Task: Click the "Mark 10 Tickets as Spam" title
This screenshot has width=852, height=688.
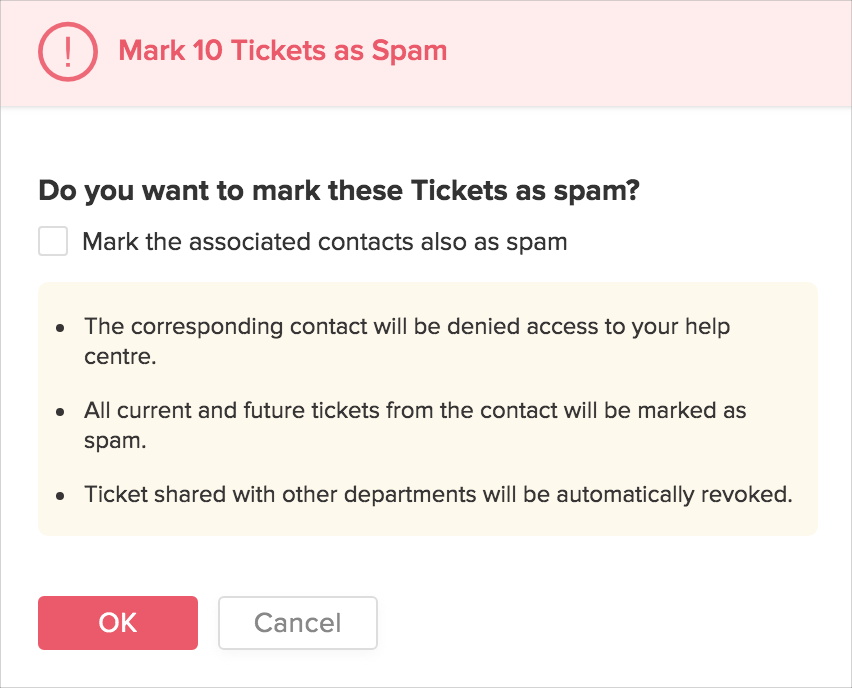Action: [x=282, y=51]
